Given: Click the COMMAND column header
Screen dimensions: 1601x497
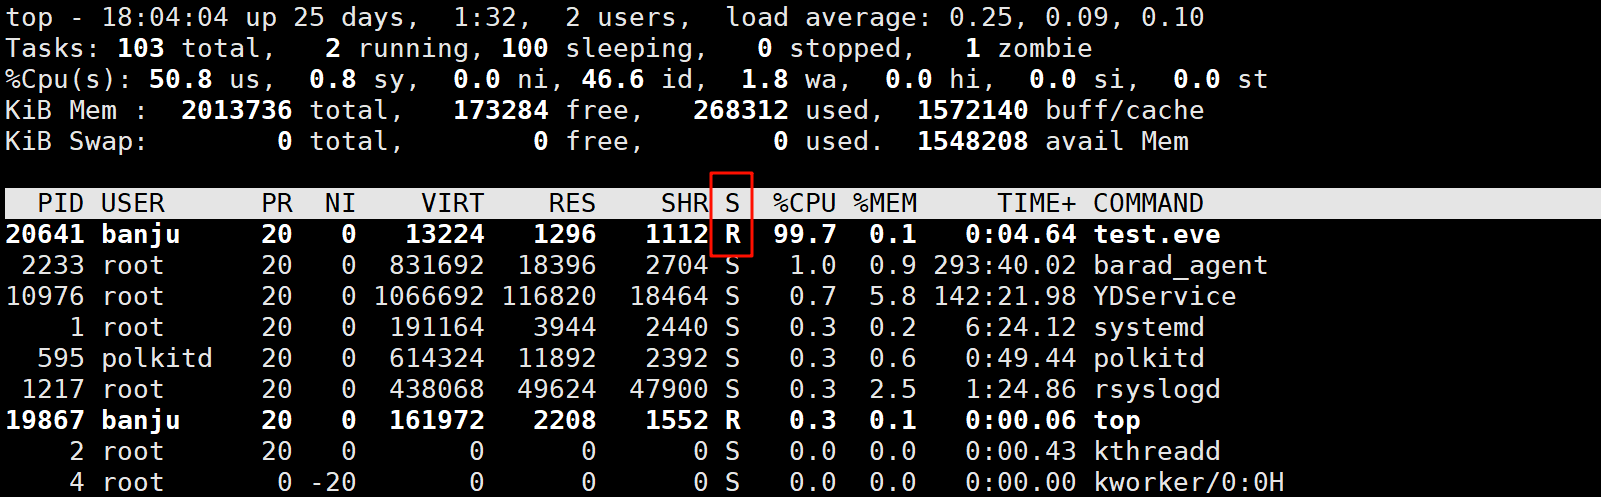Looking at the screenshot, I should click(1148, 204).
